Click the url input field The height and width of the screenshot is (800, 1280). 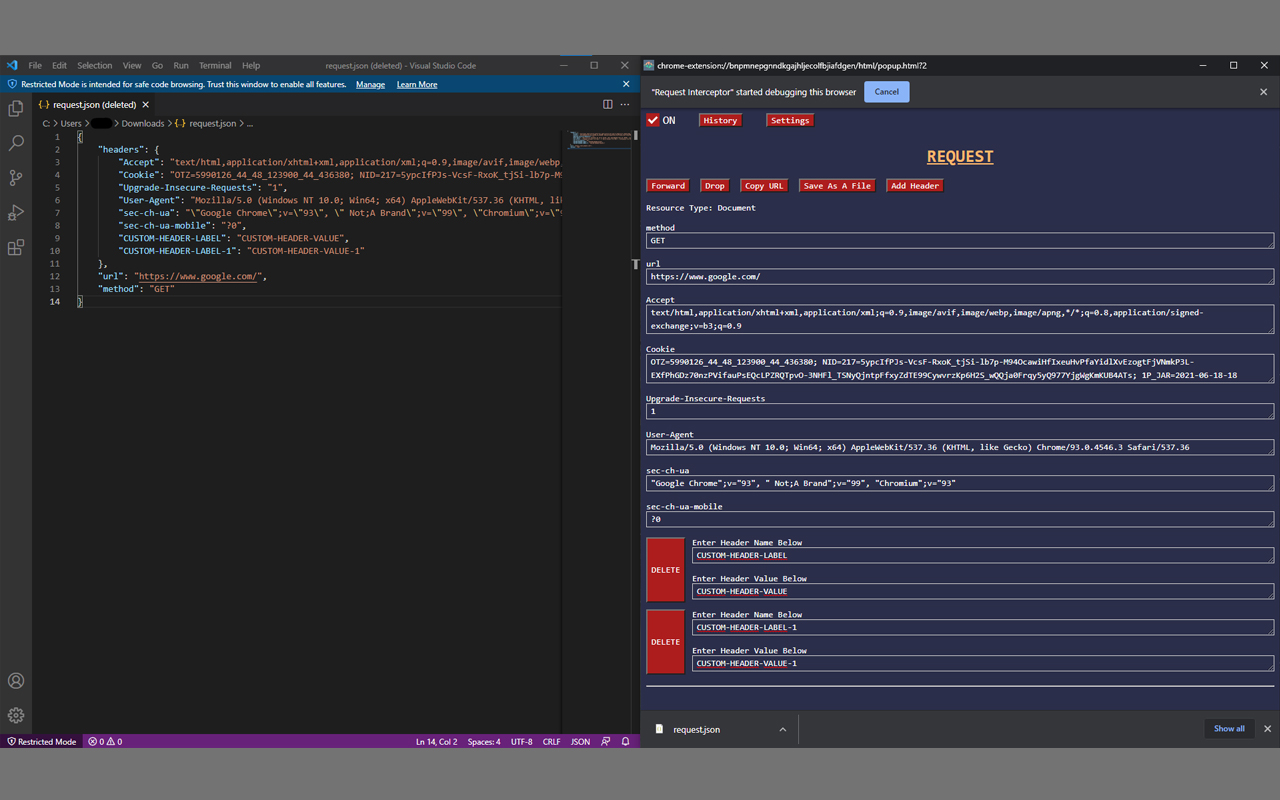pyautogui.click(x=960, y=277)
